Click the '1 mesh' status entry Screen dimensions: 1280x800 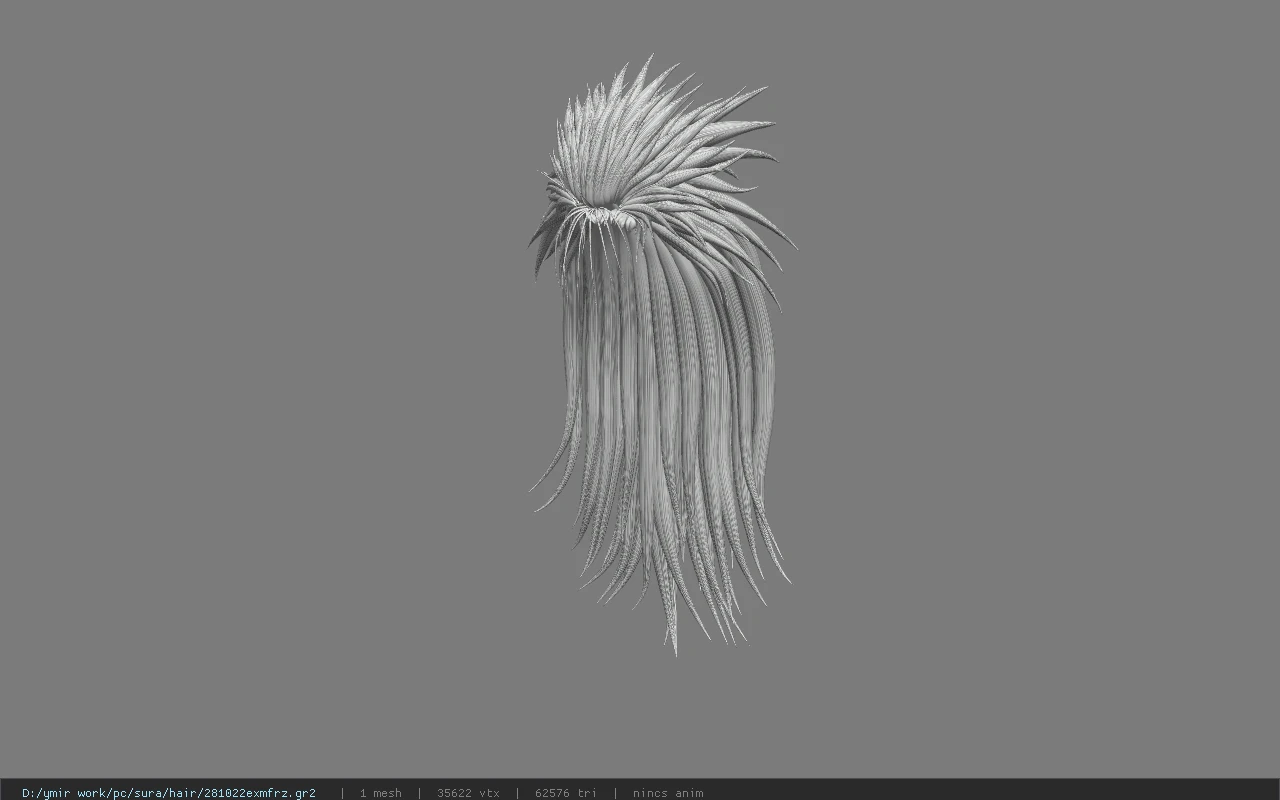coord(380,793)
